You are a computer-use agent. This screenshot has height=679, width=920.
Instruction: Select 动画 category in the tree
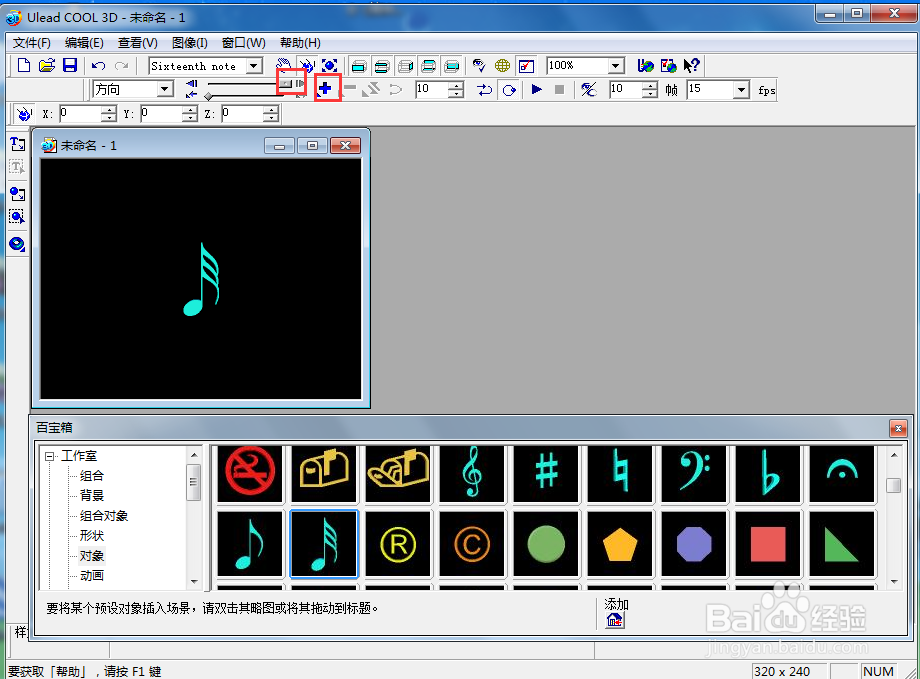click(x=92, y=575)
